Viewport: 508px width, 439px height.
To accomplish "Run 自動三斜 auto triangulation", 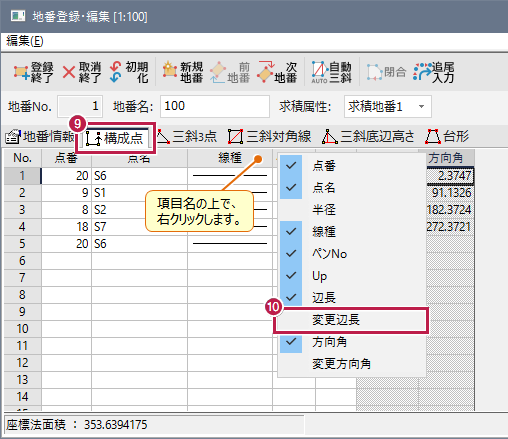I will click(331, 72).
